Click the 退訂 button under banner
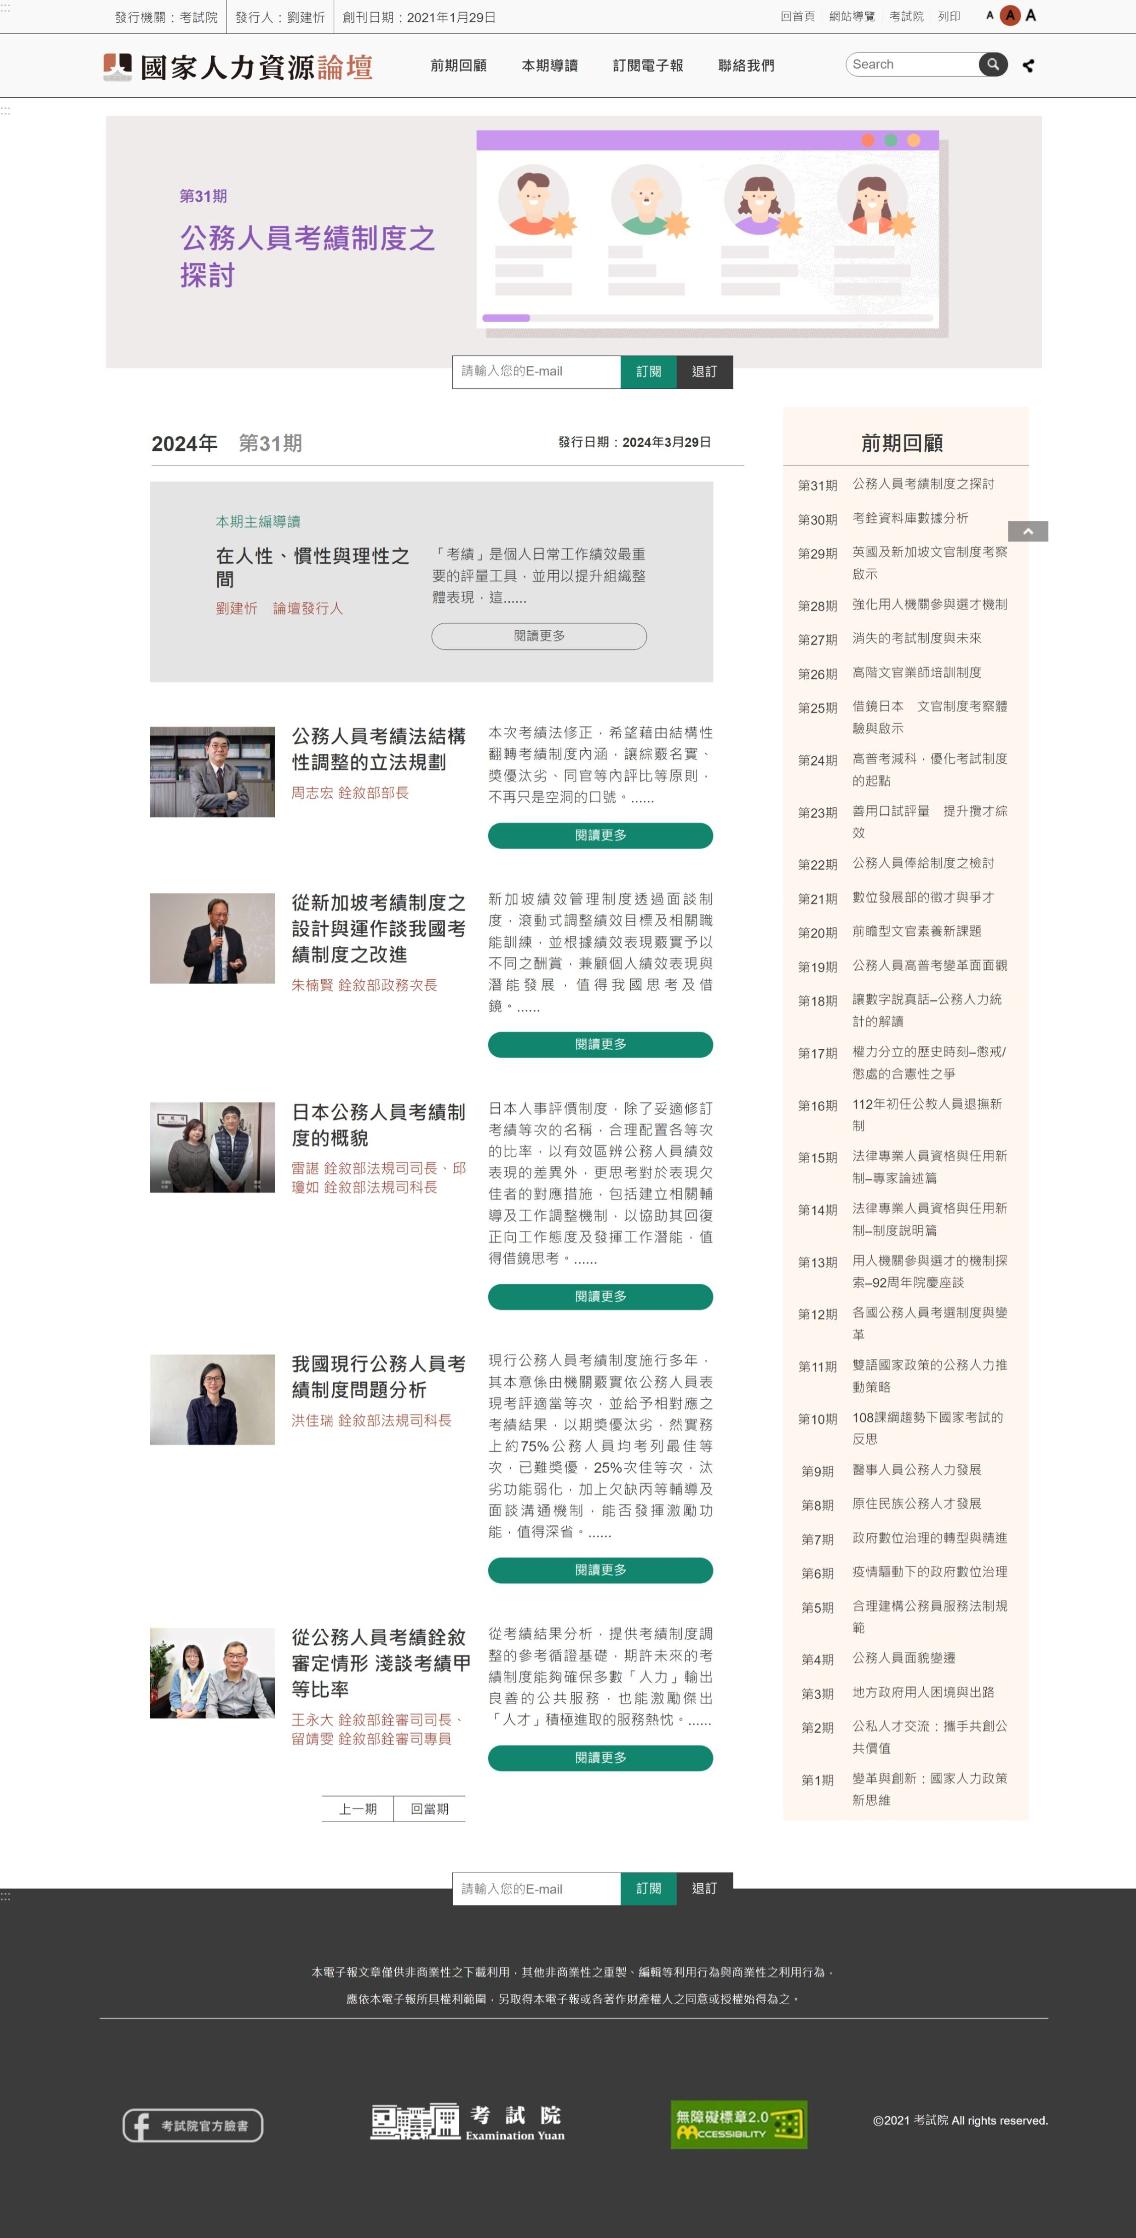This screenshot has height=2238, width=1136. (704, 372)
